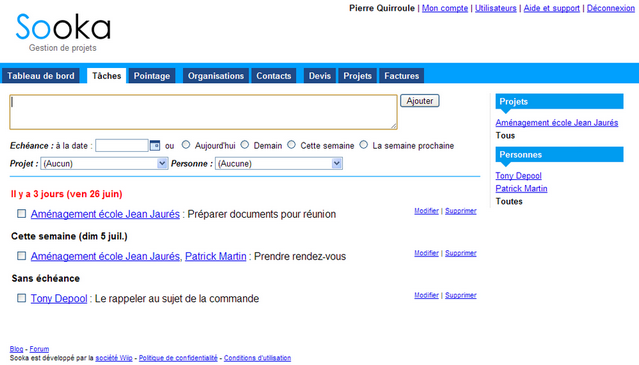
Task: Open Conditions d'utilisation link
Action: coord(257,358)
